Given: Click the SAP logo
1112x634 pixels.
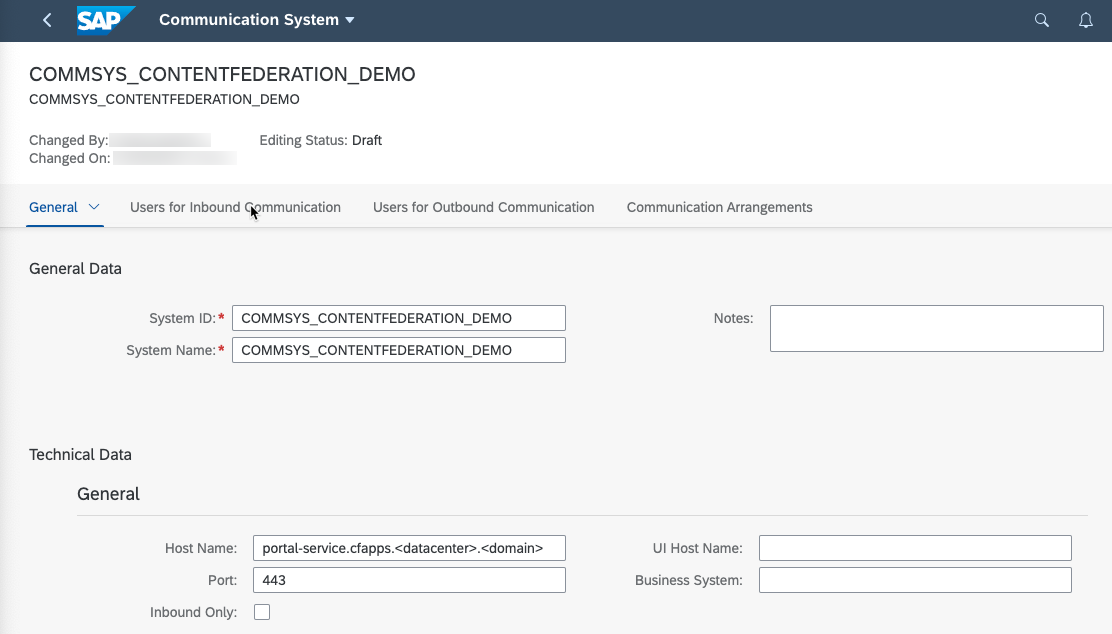Looking at the screenshot, I should coord(106,20).
